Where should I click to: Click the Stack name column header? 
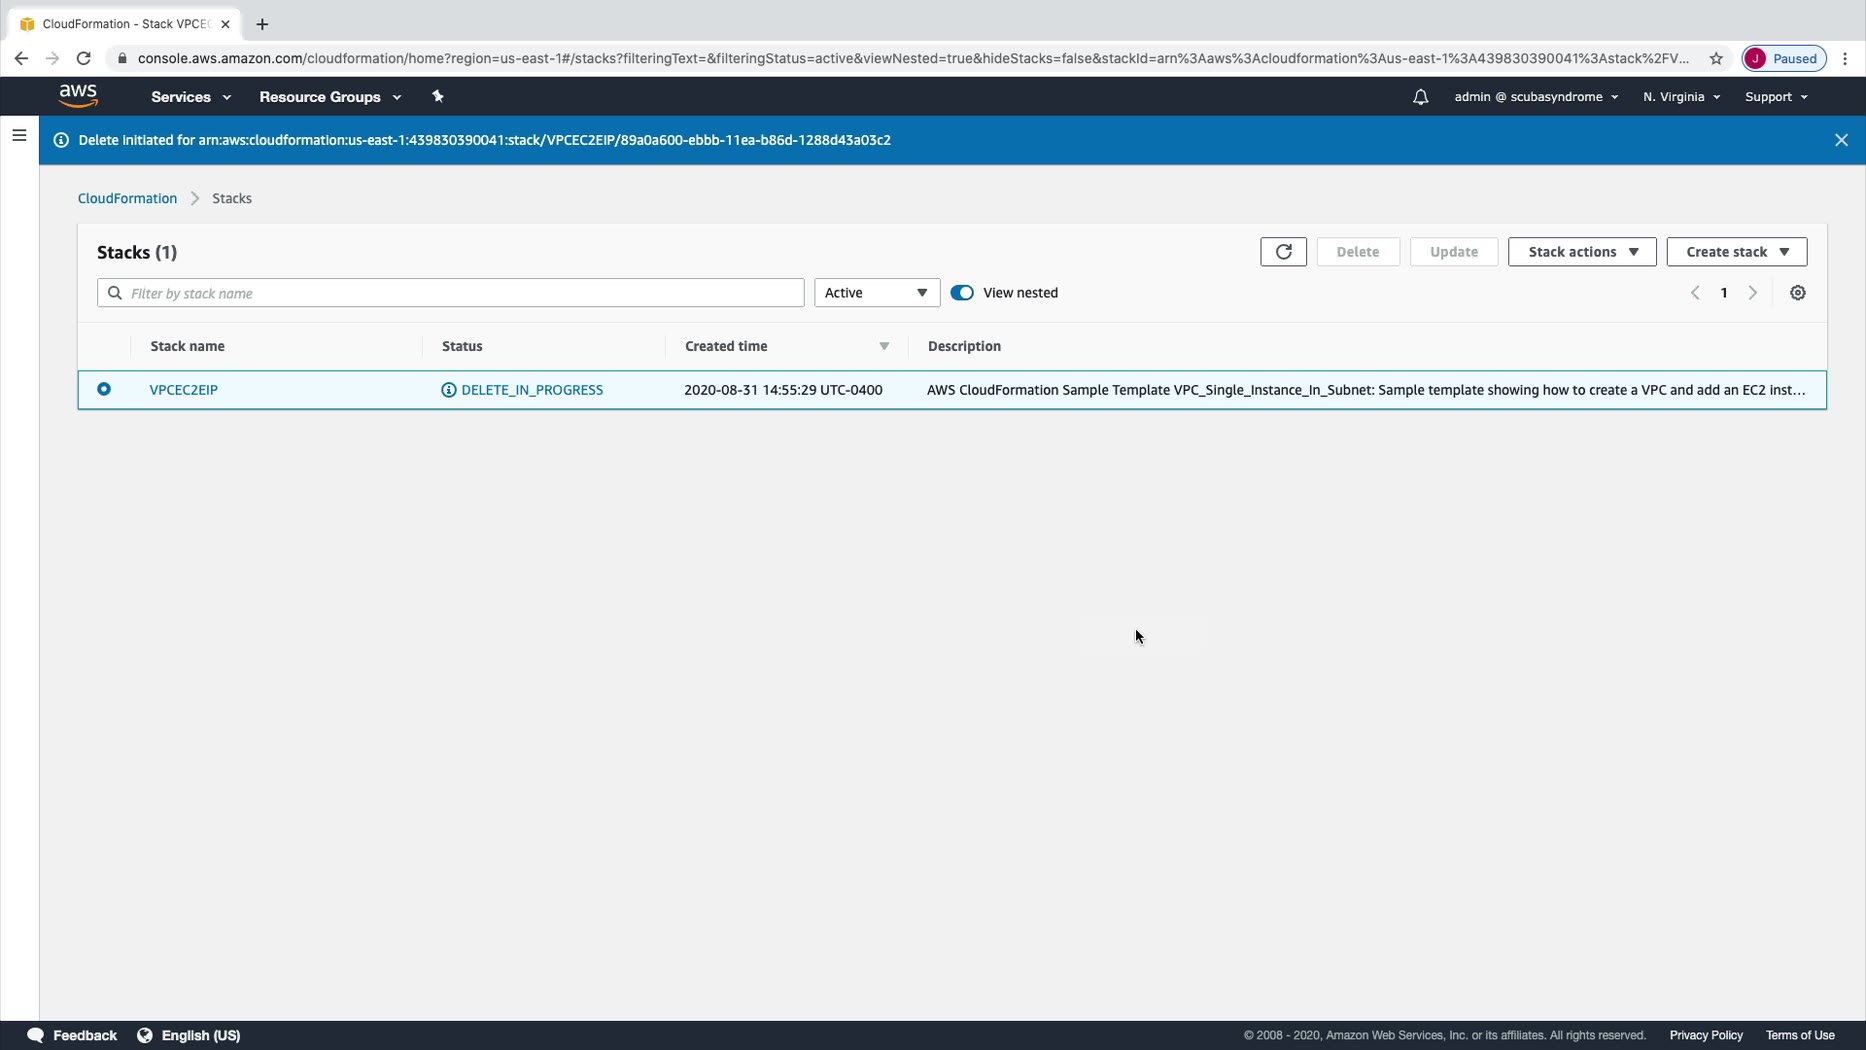pyautogui.click(x=187, y=346)
